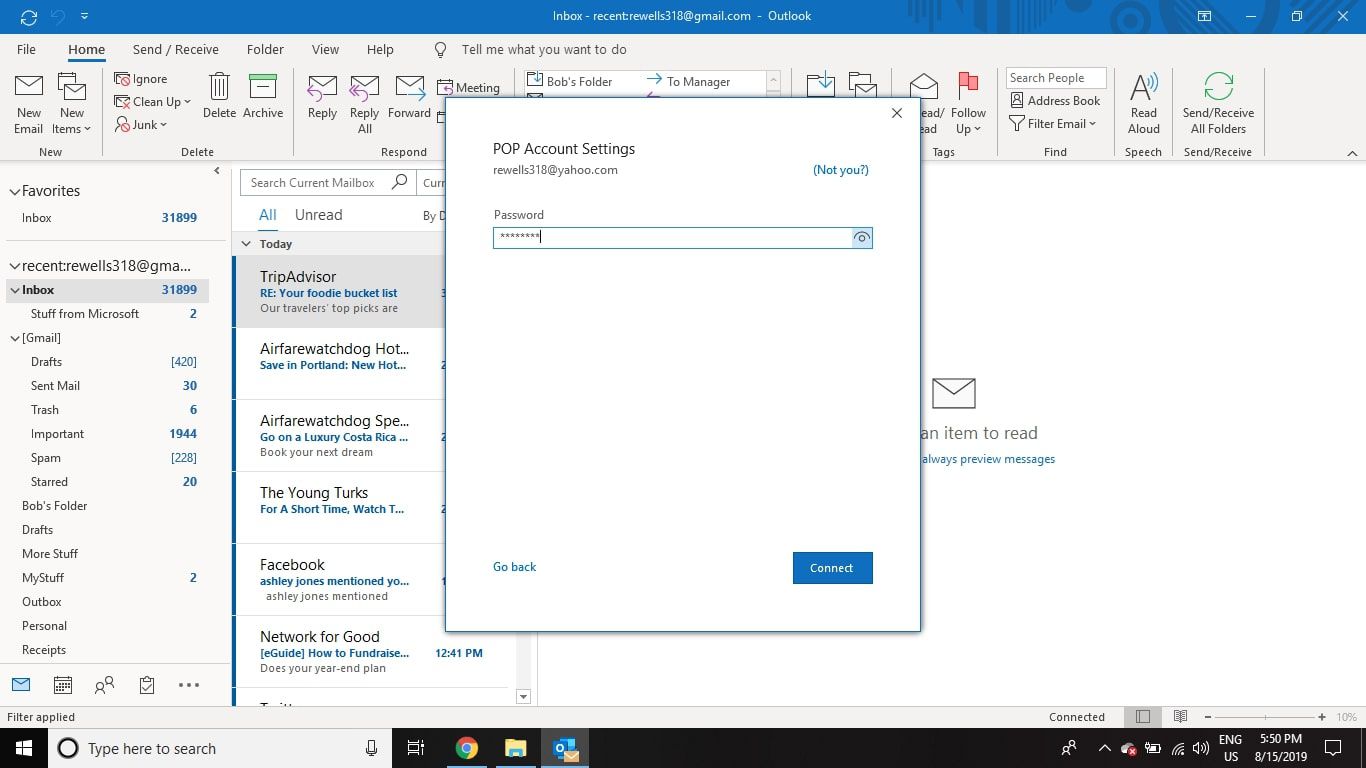Delete the selected message
Image resolution: width=1366 pixels, height=768 pixels.
coord(219,97)
